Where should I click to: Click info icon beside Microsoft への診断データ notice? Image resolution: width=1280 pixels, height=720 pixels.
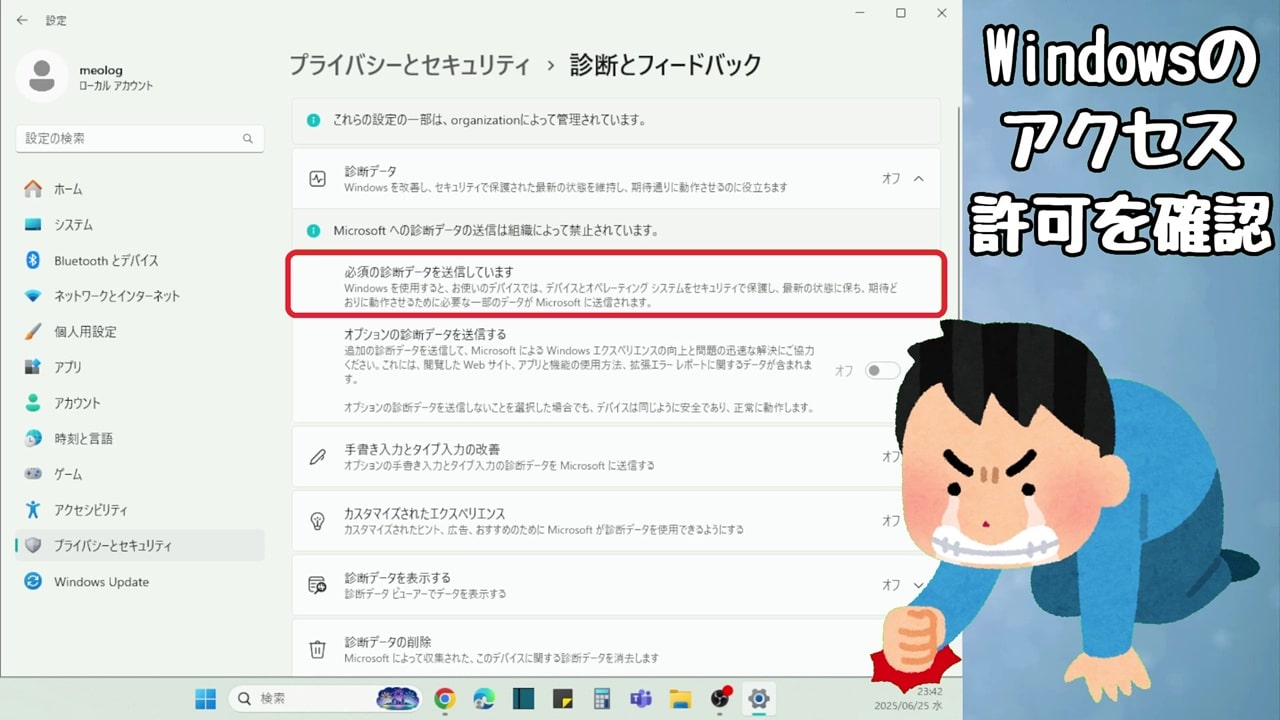(x=314, y=230)
